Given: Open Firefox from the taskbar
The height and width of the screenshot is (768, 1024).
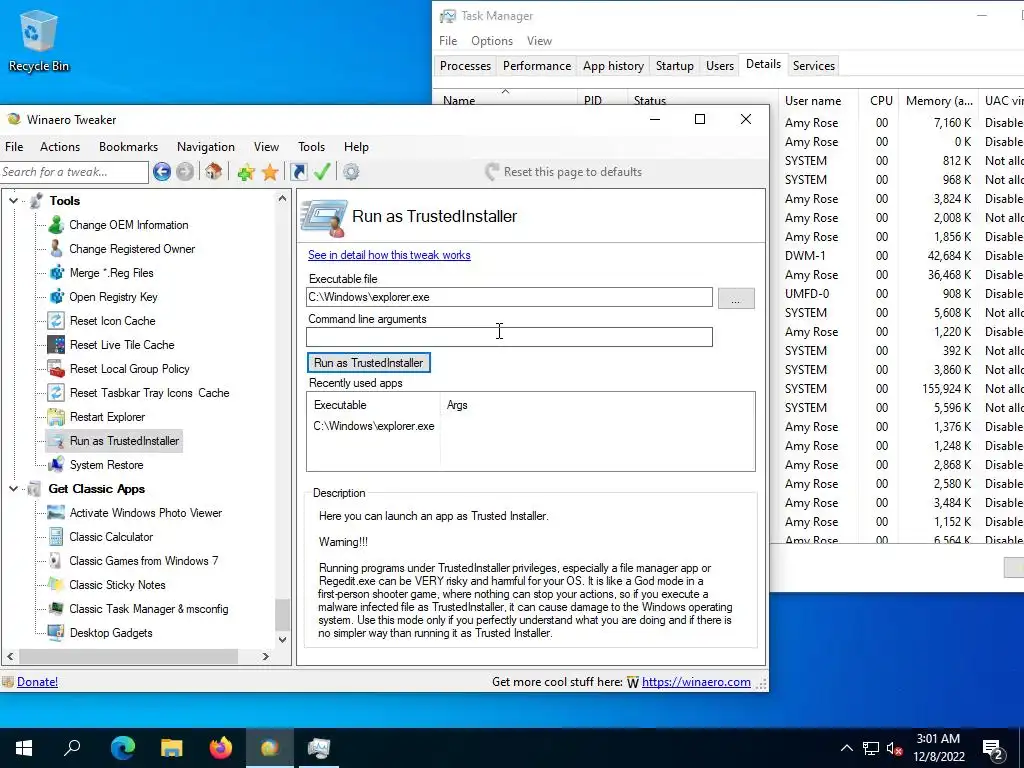Looking at the screenshot, I should pos(221,747).
